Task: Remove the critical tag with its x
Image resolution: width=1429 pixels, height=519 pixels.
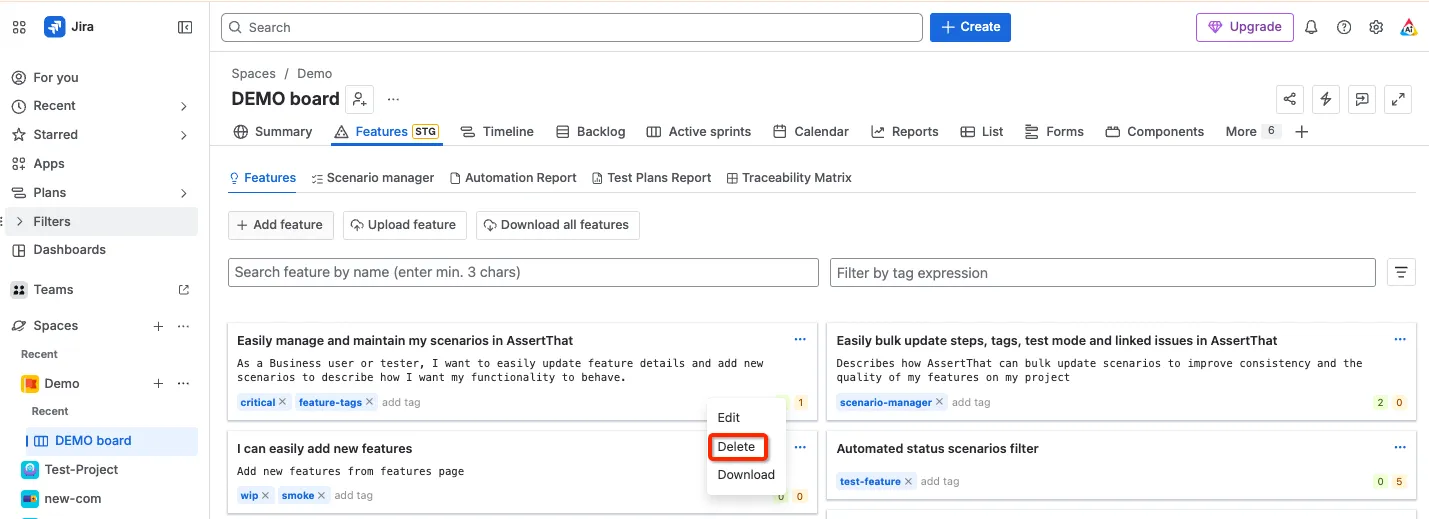Action: [x=282, y=402]
